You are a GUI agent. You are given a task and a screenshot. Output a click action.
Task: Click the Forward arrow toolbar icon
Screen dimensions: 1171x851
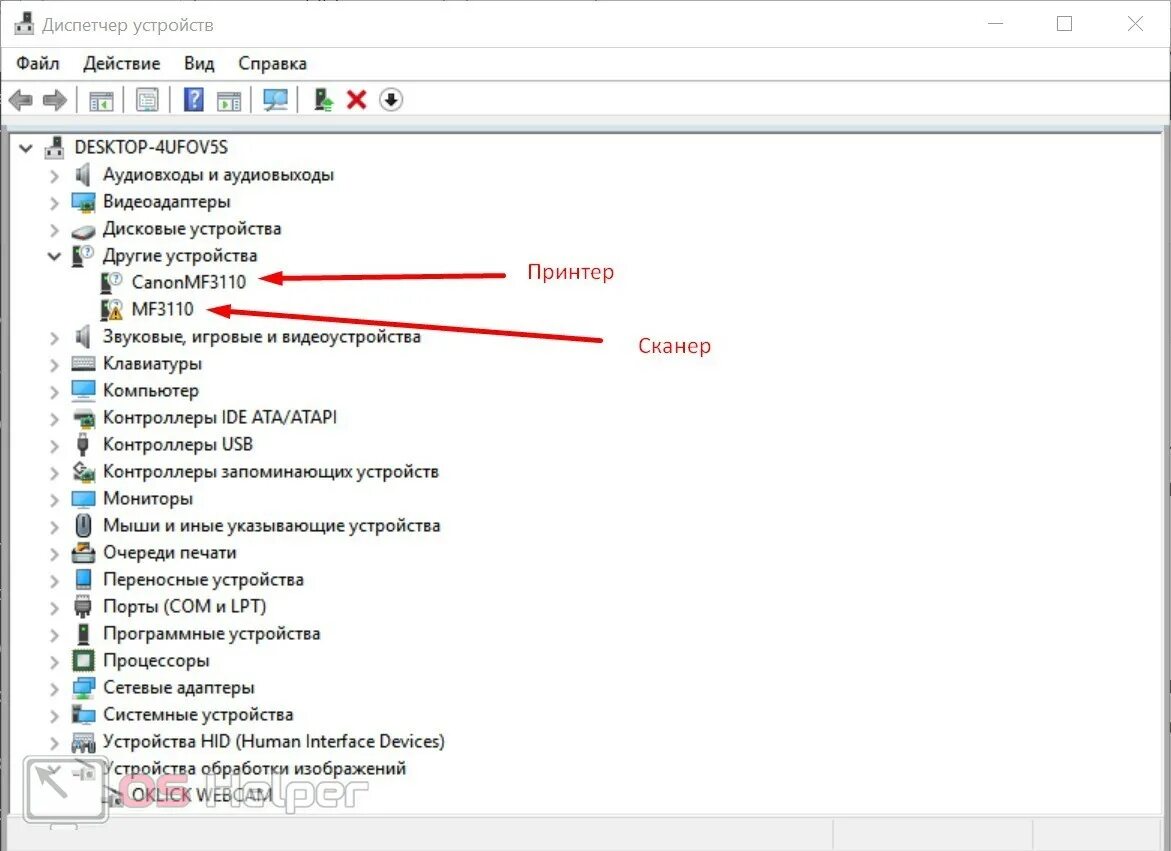55,99
